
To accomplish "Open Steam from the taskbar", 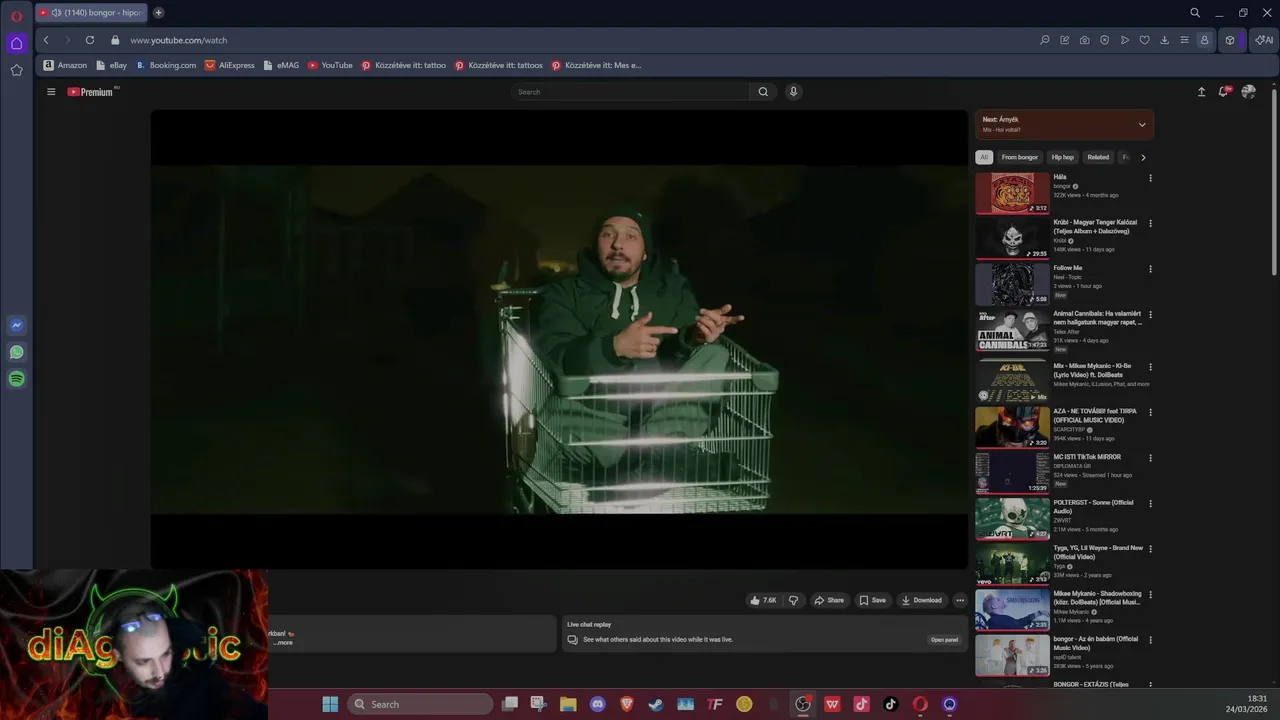I will coord(656,704).
